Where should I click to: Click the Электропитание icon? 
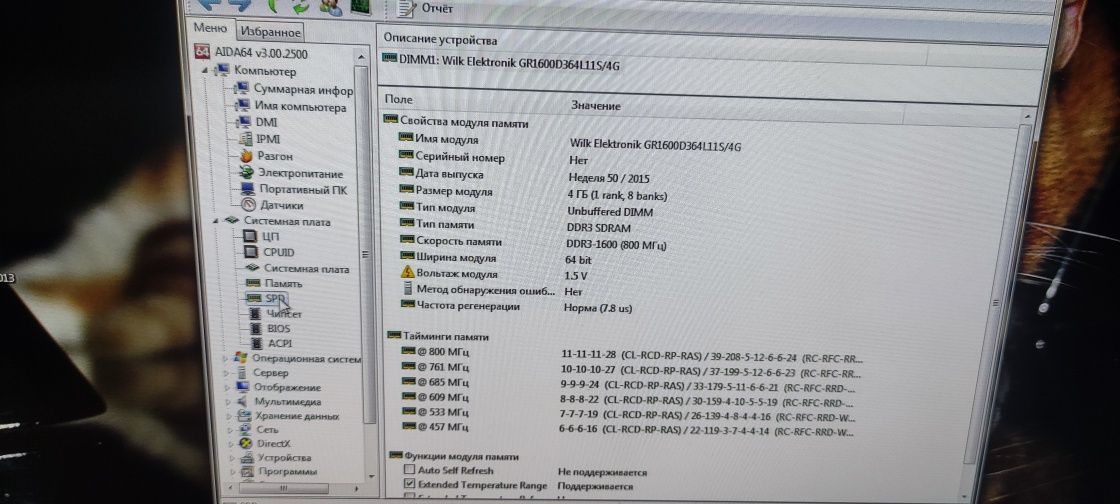coord(246,173)
